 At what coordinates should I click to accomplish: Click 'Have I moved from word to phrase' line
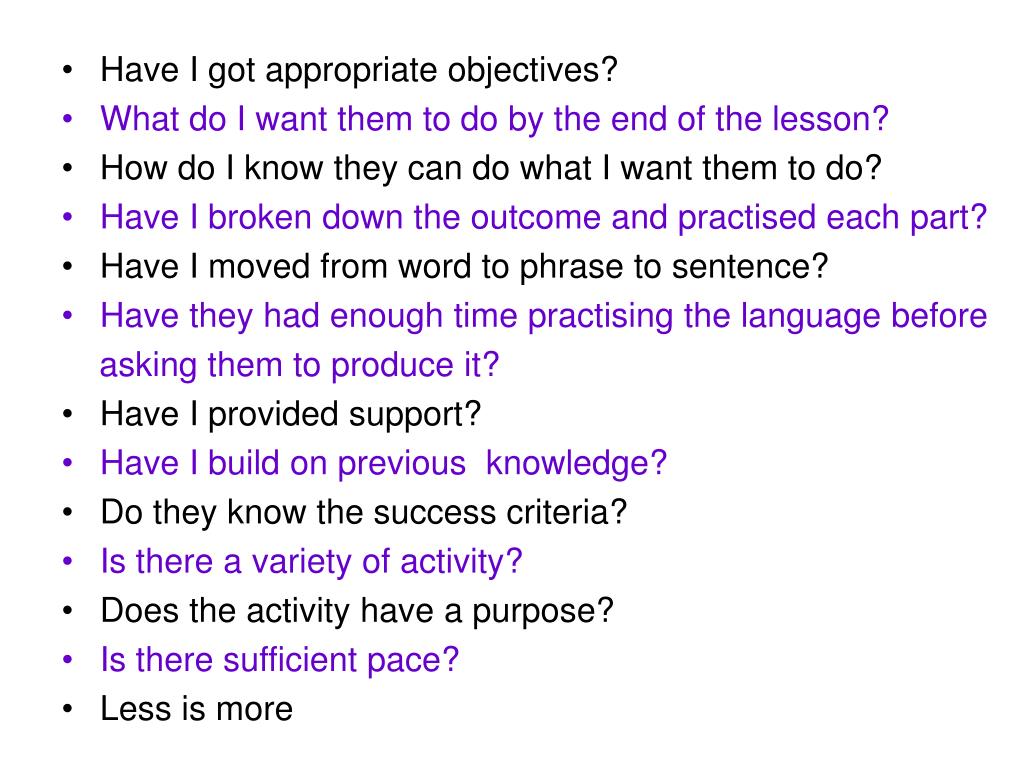click(464, 267)
